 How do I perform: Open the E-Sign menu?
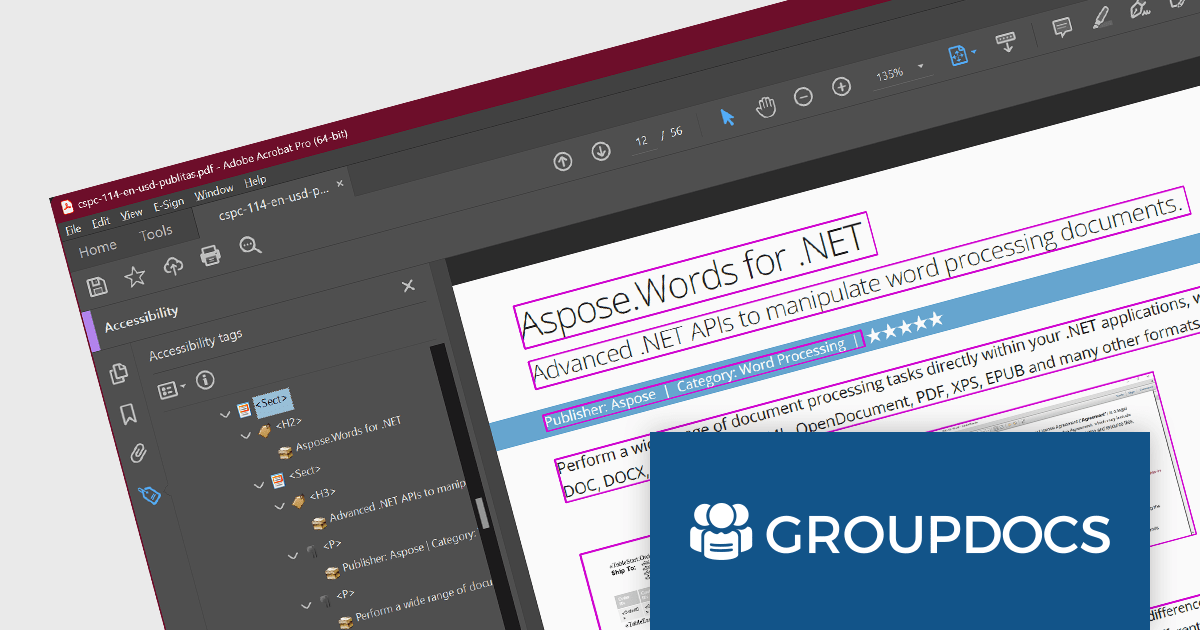168,203
